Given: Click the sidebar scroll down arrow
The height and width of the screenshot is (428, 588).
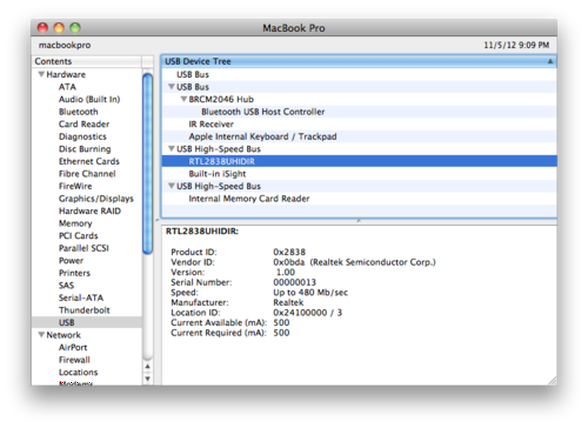Looking at the screenshot, I should point(148,378).
